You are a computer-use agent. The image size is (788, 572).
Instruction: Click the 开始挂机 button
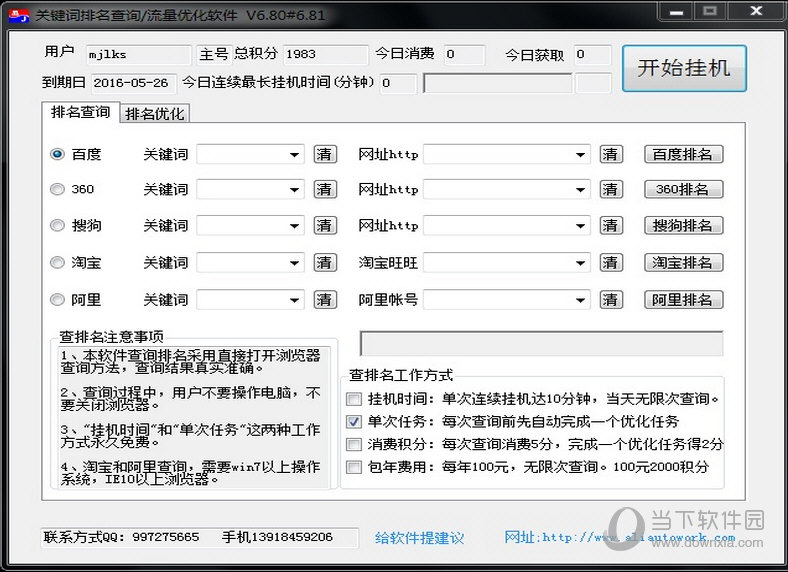click(684, 68)
